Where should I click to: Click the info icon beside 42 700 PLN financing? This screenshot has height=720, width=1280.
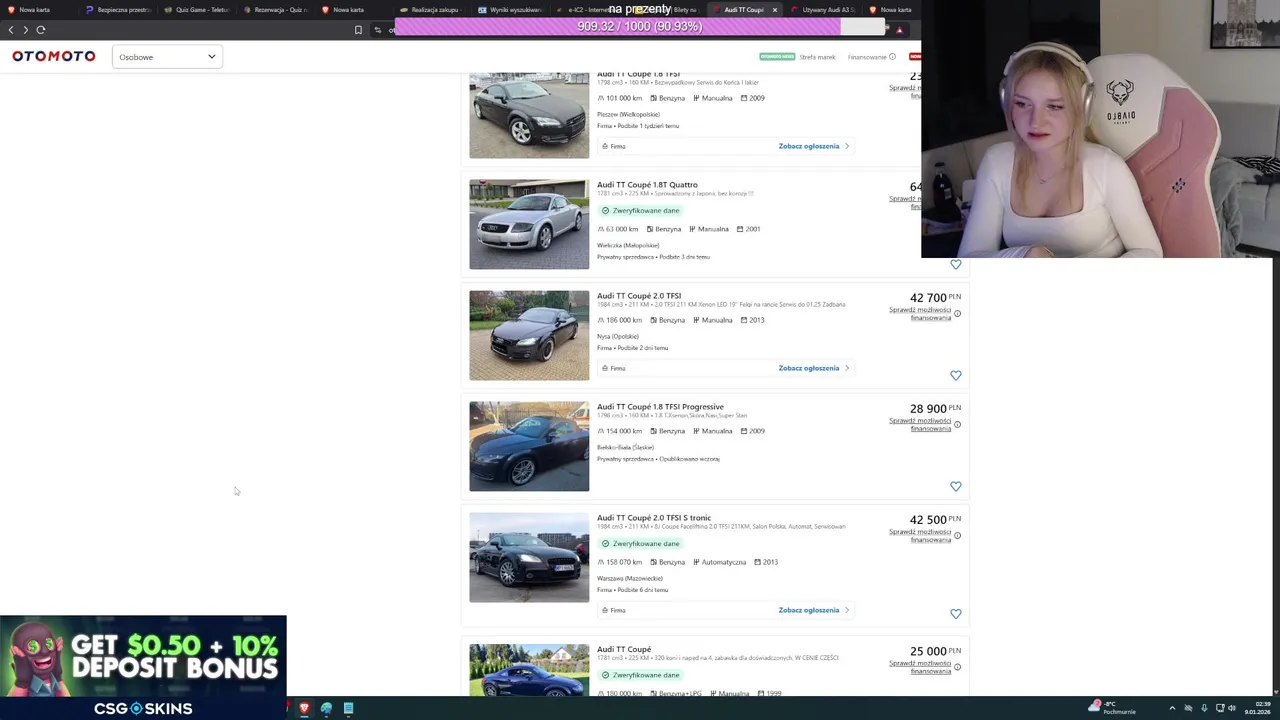(x=957, y=314)
